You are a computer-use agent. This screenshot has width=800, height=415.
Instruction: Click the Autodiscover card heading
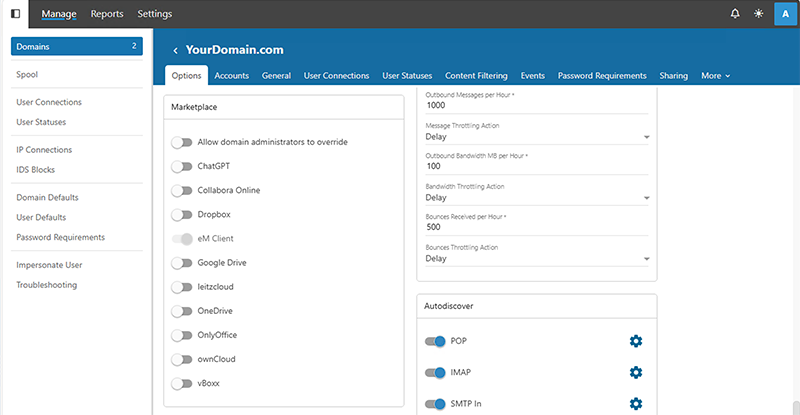(448, 306)
